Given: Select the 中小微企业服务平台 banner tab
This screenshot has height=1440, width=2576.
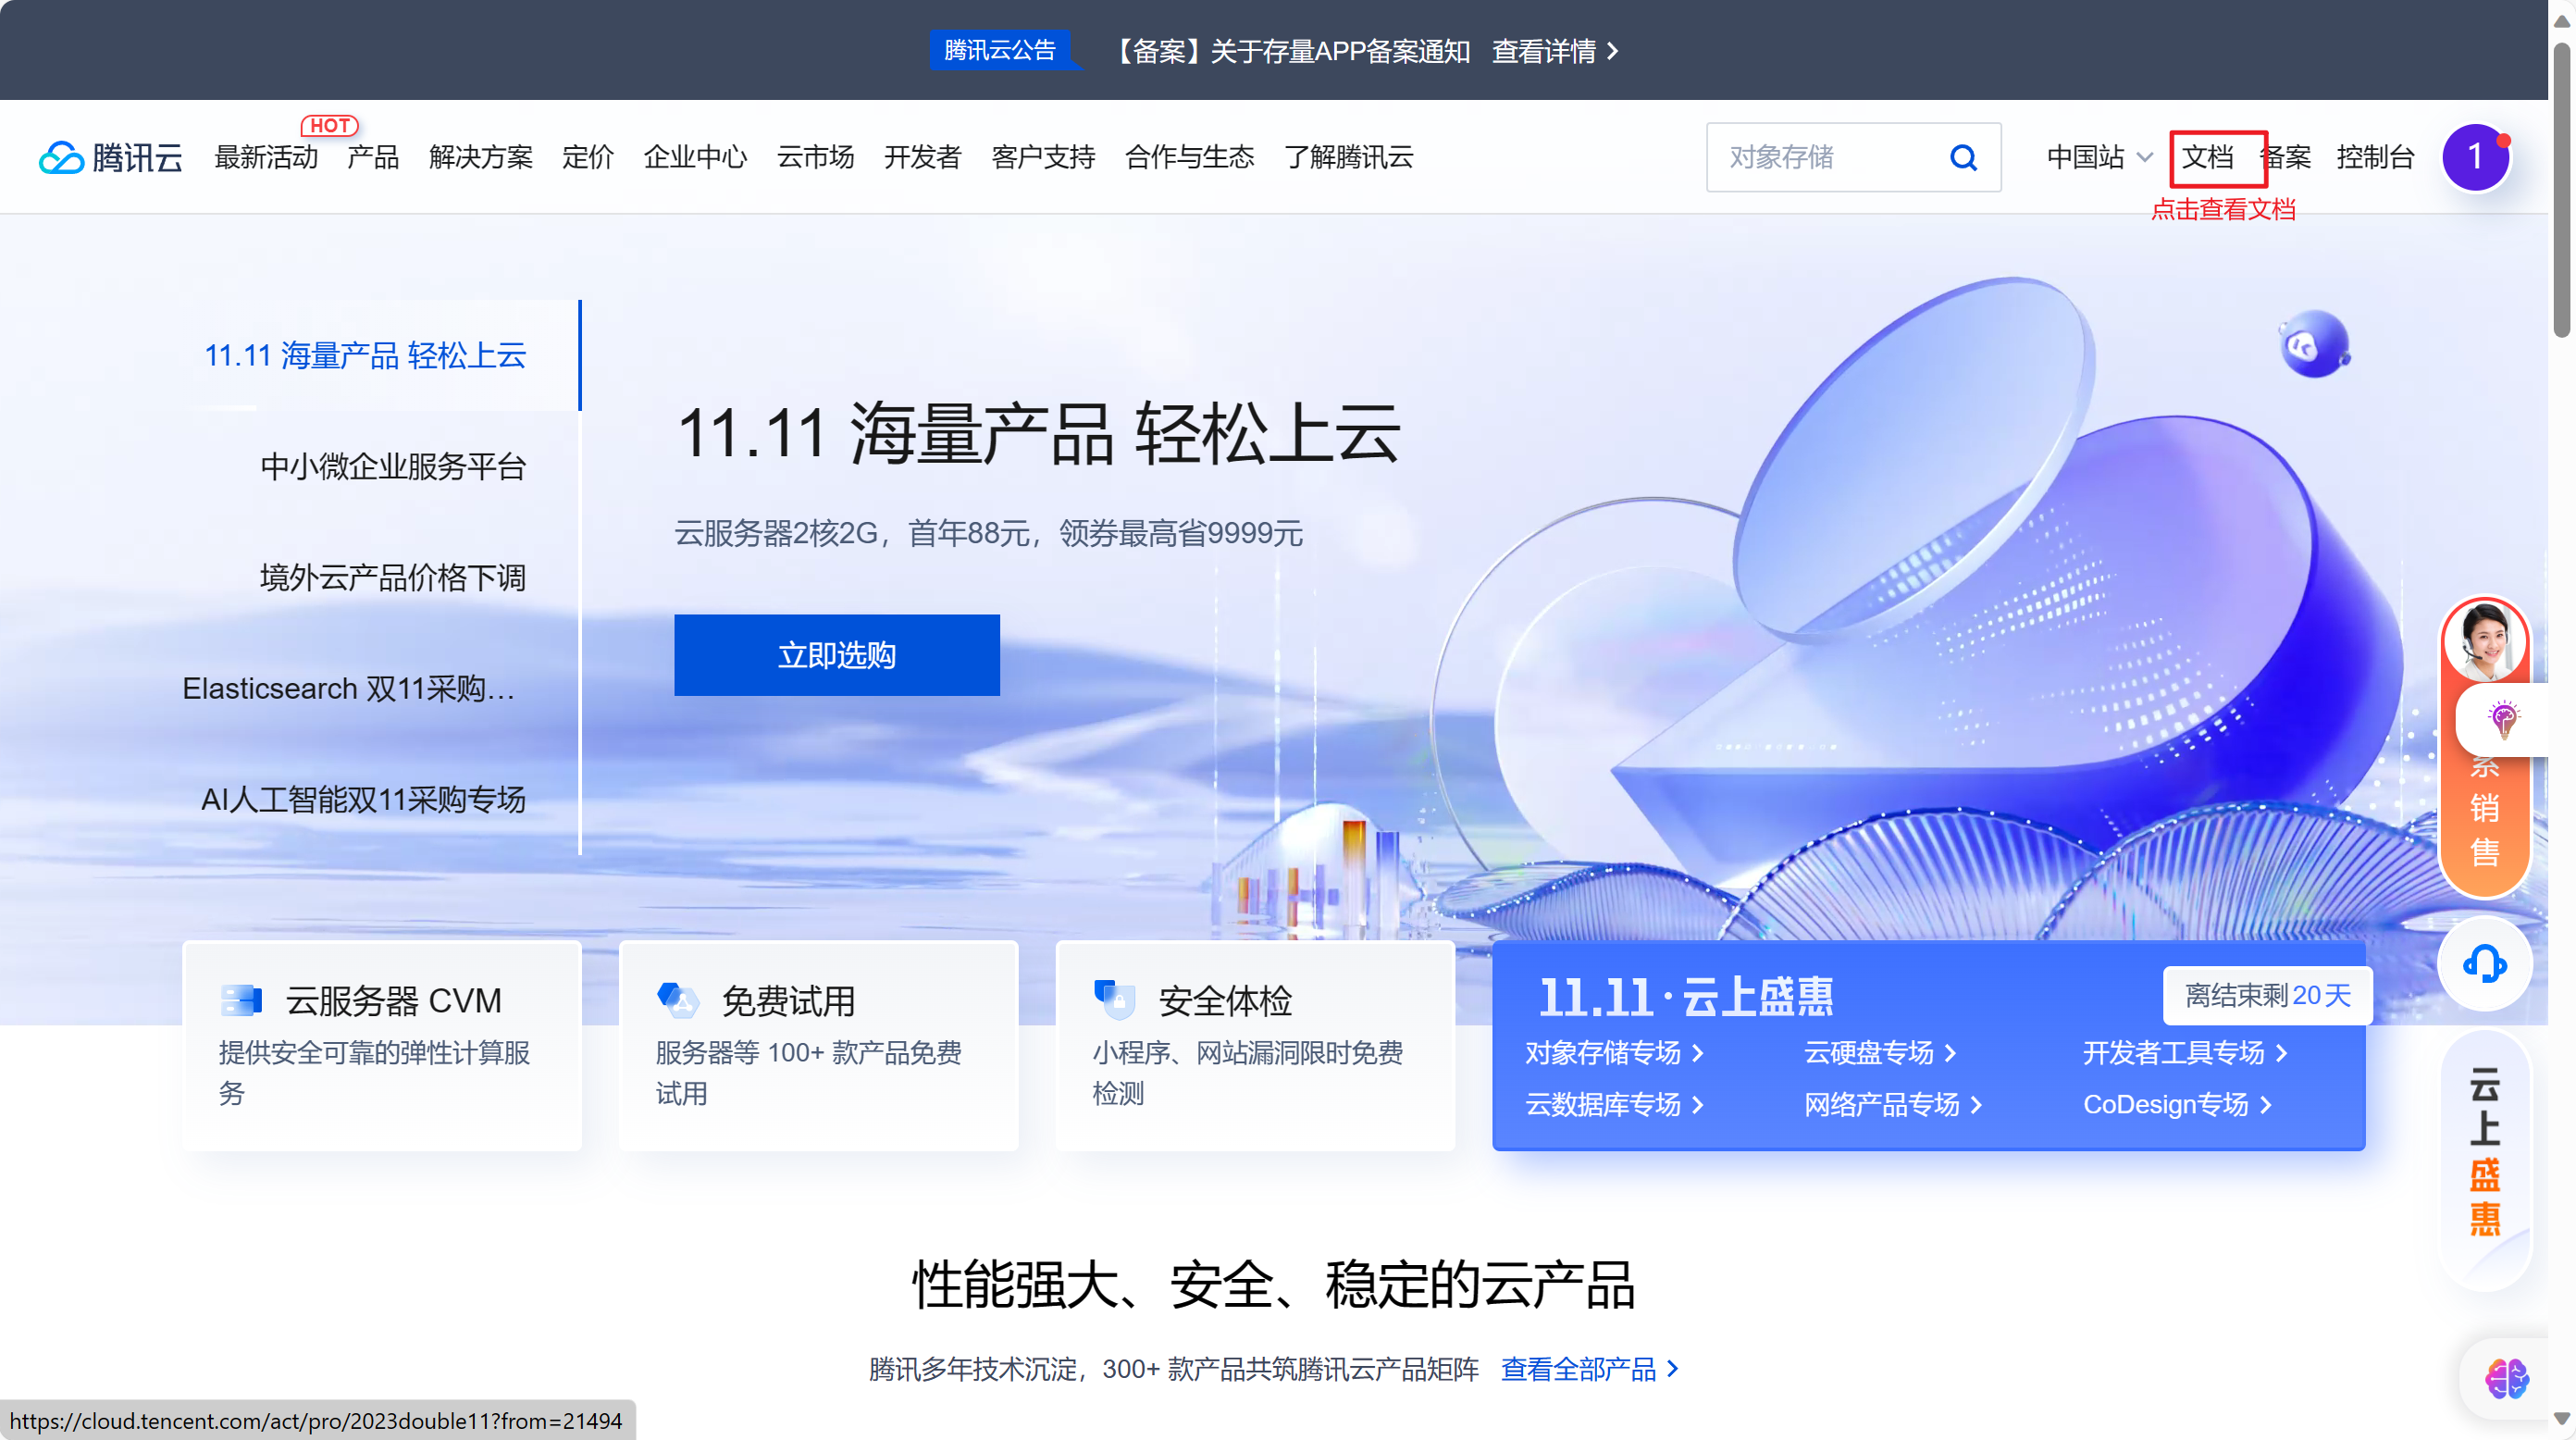Looking at the screenshot, I should point(393,466).
